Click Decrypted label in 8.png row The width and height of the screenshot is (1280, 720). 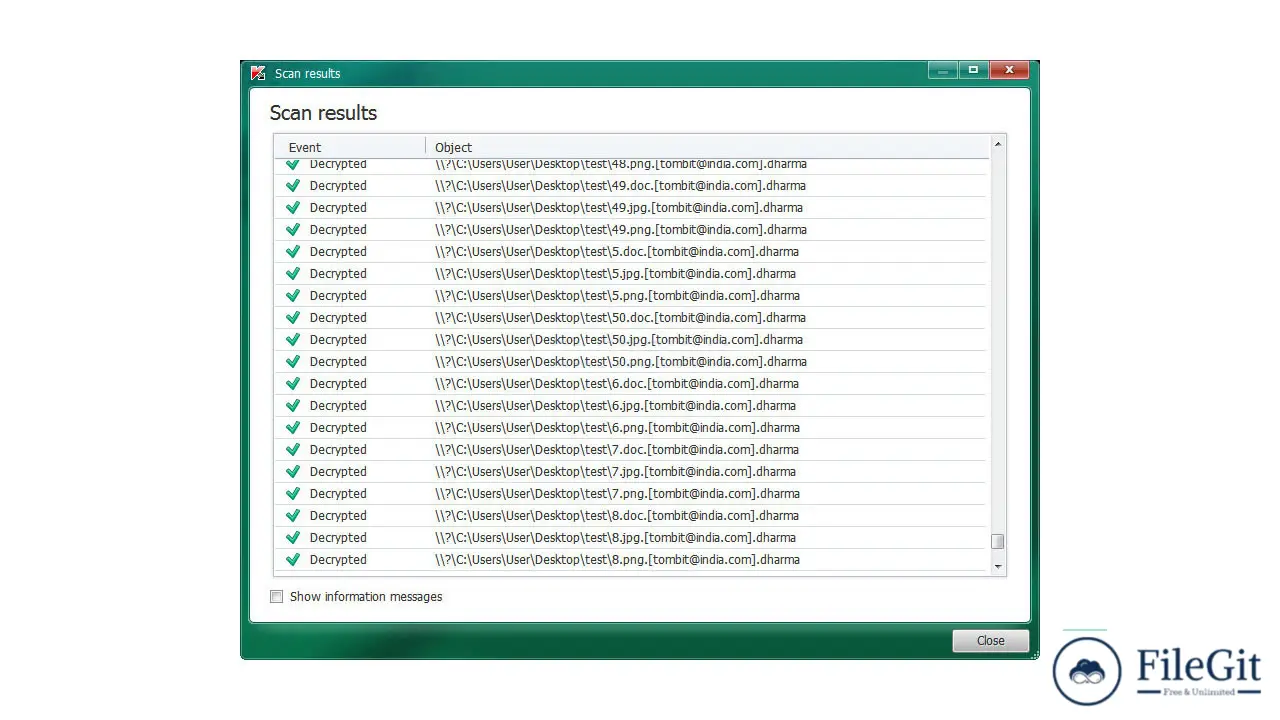click(338, 559)
